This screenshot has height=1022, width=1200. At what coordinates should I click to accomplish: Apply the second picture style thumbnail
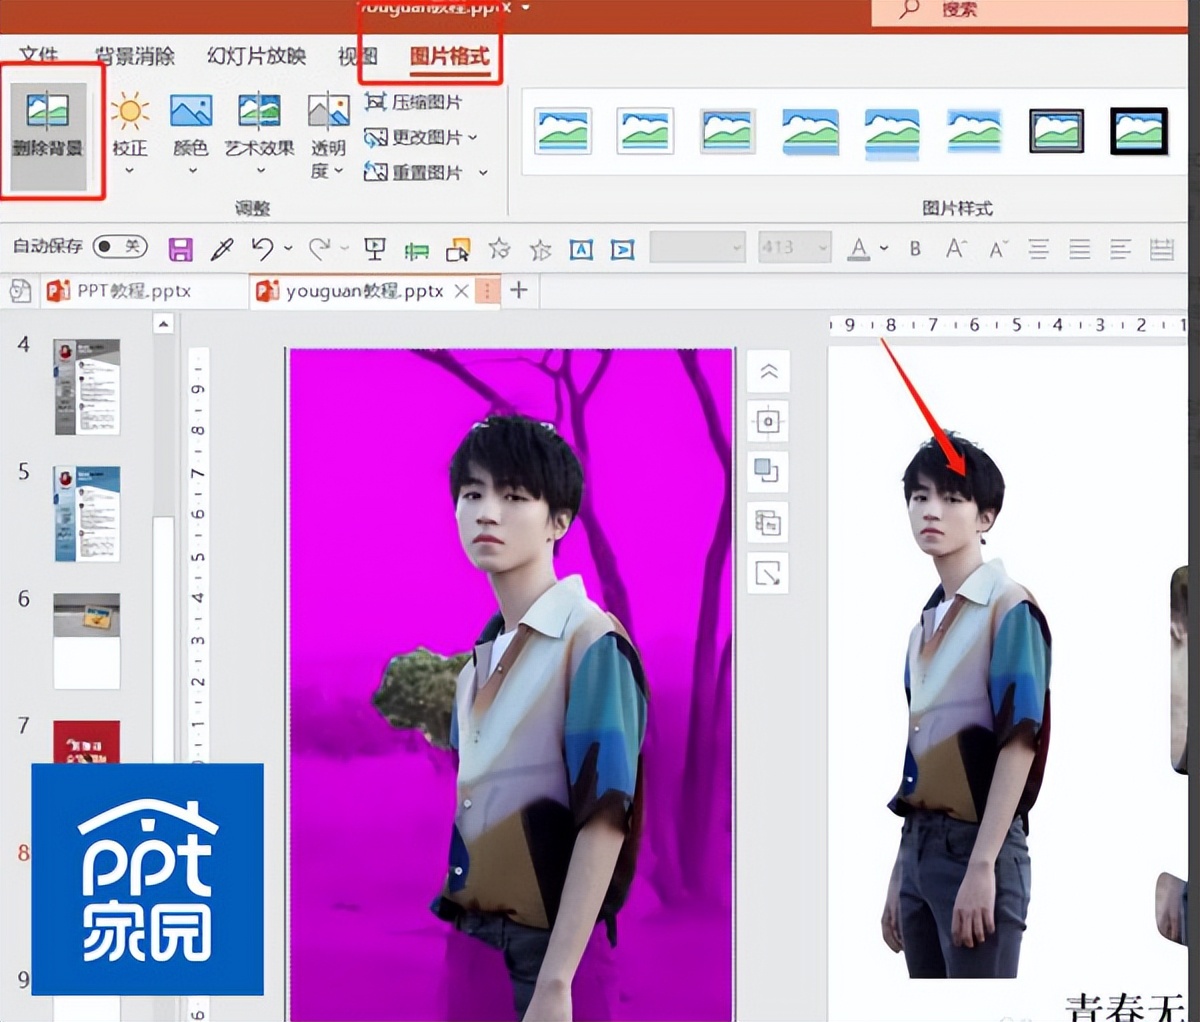[x=645, y=131]
